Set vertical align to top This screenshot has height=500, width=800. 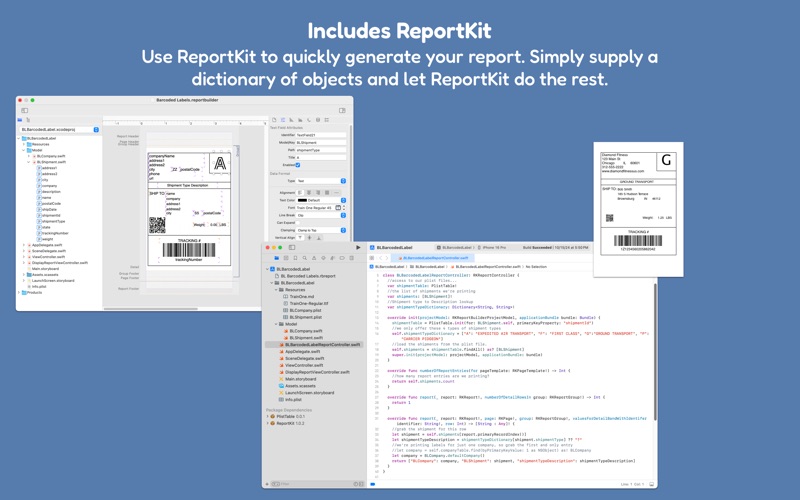click(x=300, y=238)
